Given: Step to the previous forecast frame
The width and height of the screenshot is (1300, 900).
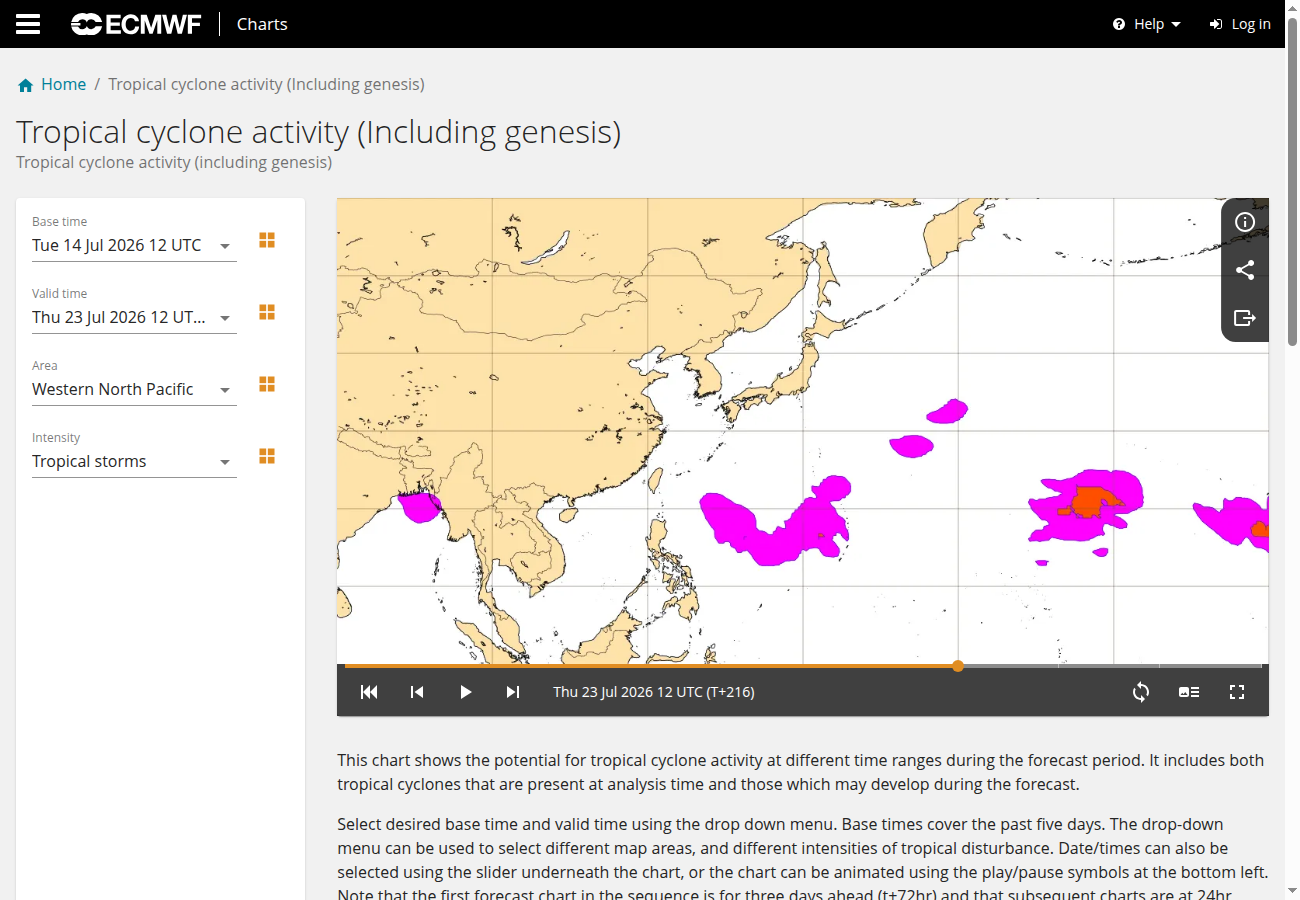Looking at the screenshot, I should coord(417,692).
